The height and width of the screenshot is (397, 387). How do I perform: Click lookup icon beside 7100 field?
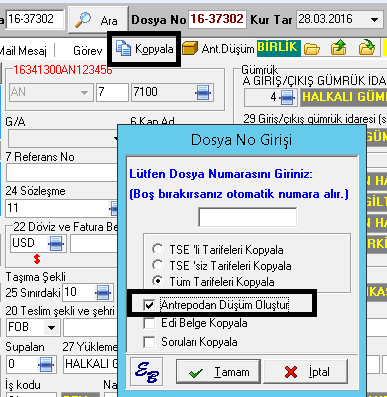tap(203, 92)
